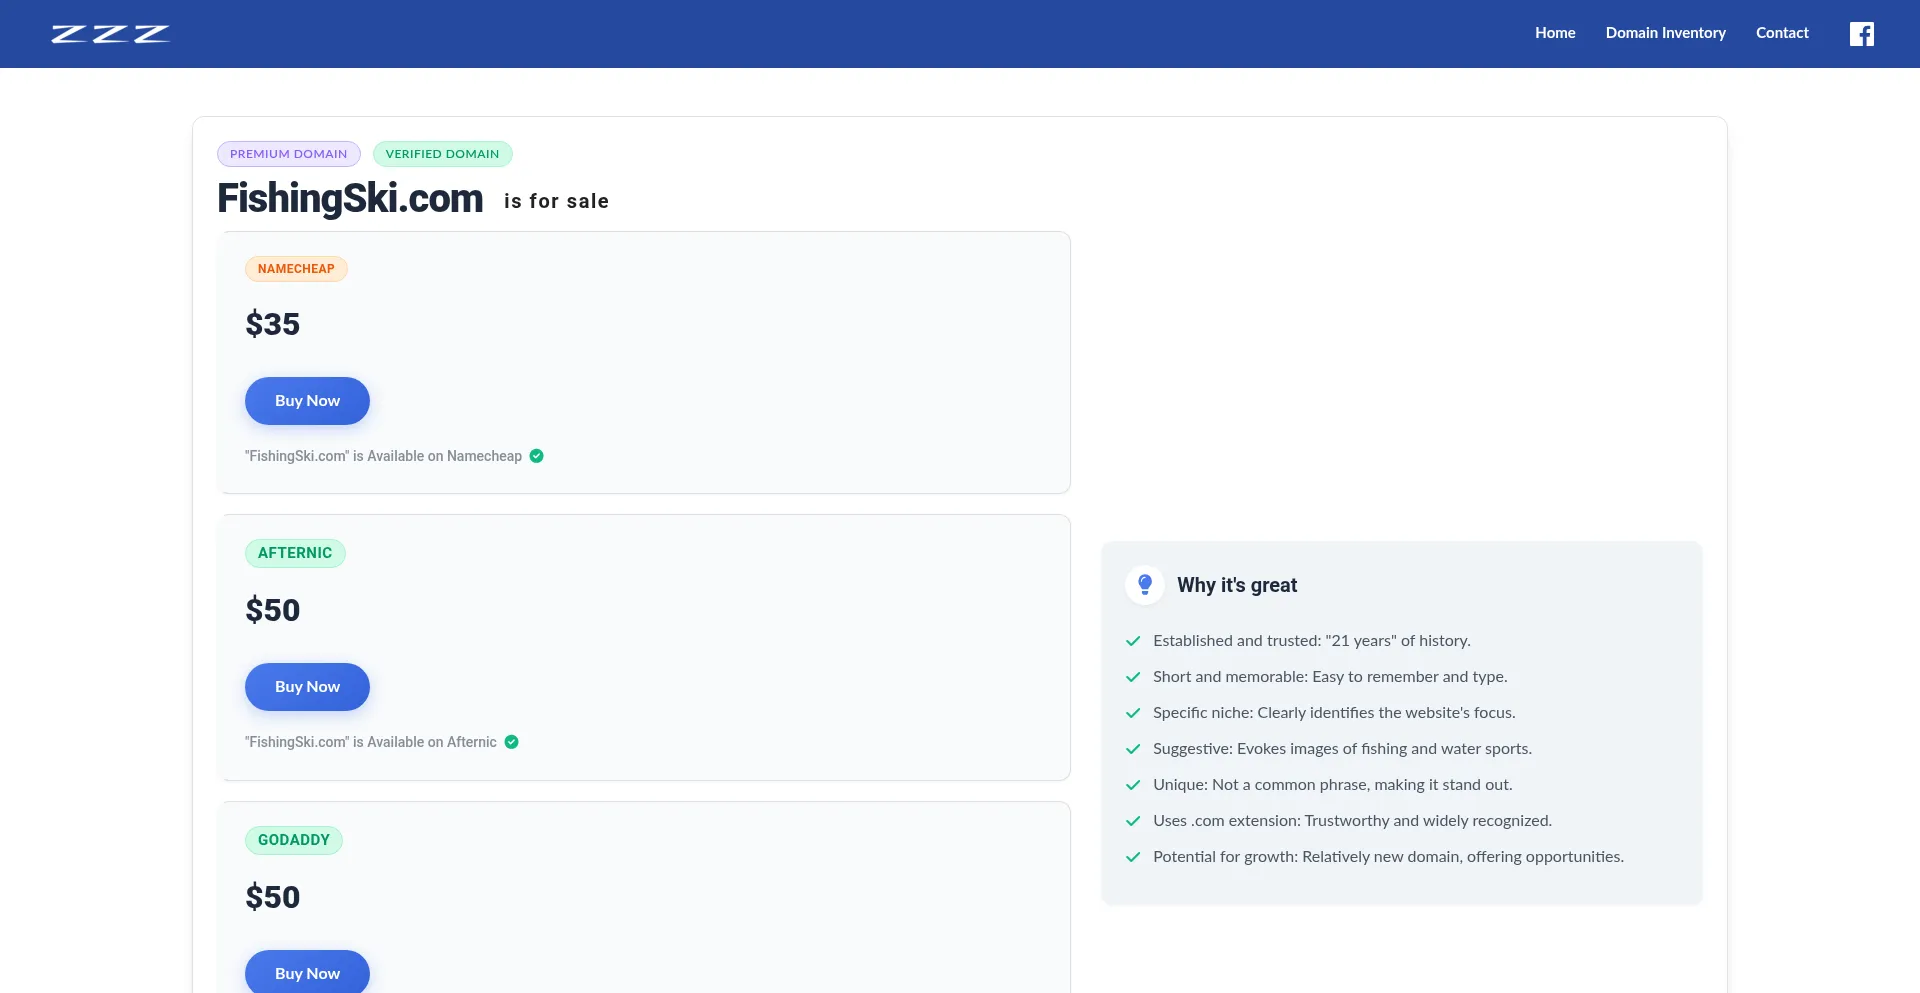The width and height of the screenshot is (1920, 993).
Task: Click the FishingSki.com heading
Action: [350, 199]
